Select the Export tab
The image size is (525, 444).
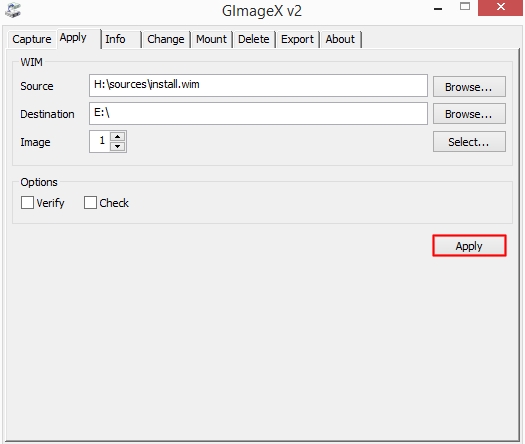pos(297,39)
